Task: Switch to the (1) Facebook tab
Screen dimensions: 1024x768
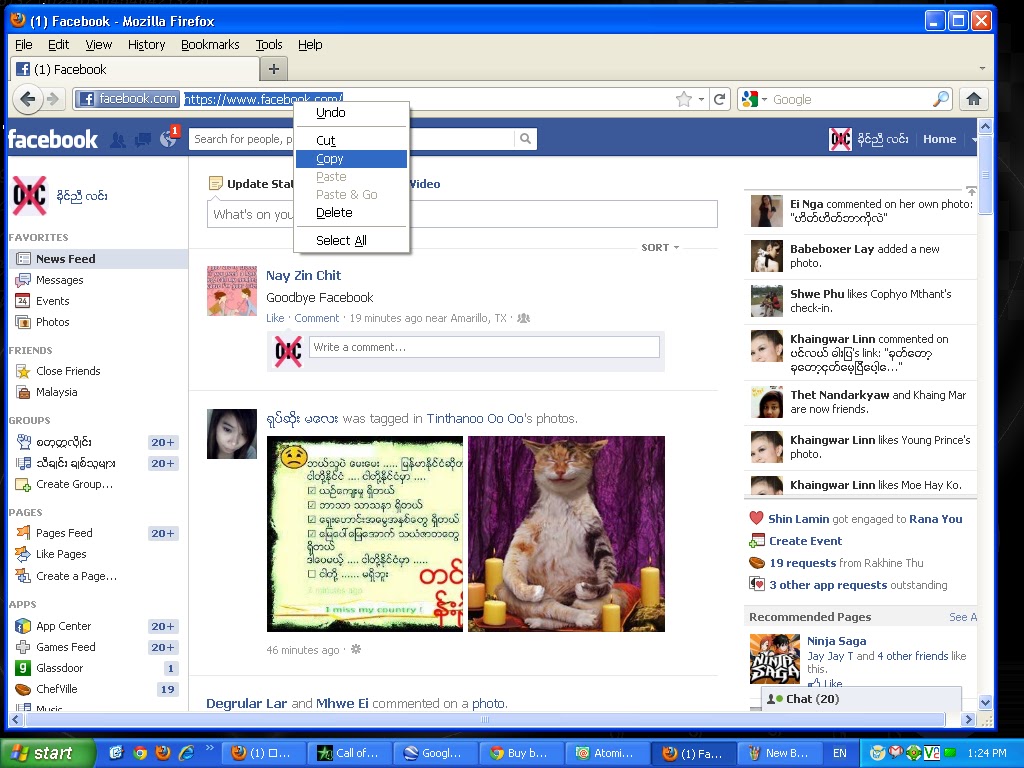Action: click(x=135, y=69)
